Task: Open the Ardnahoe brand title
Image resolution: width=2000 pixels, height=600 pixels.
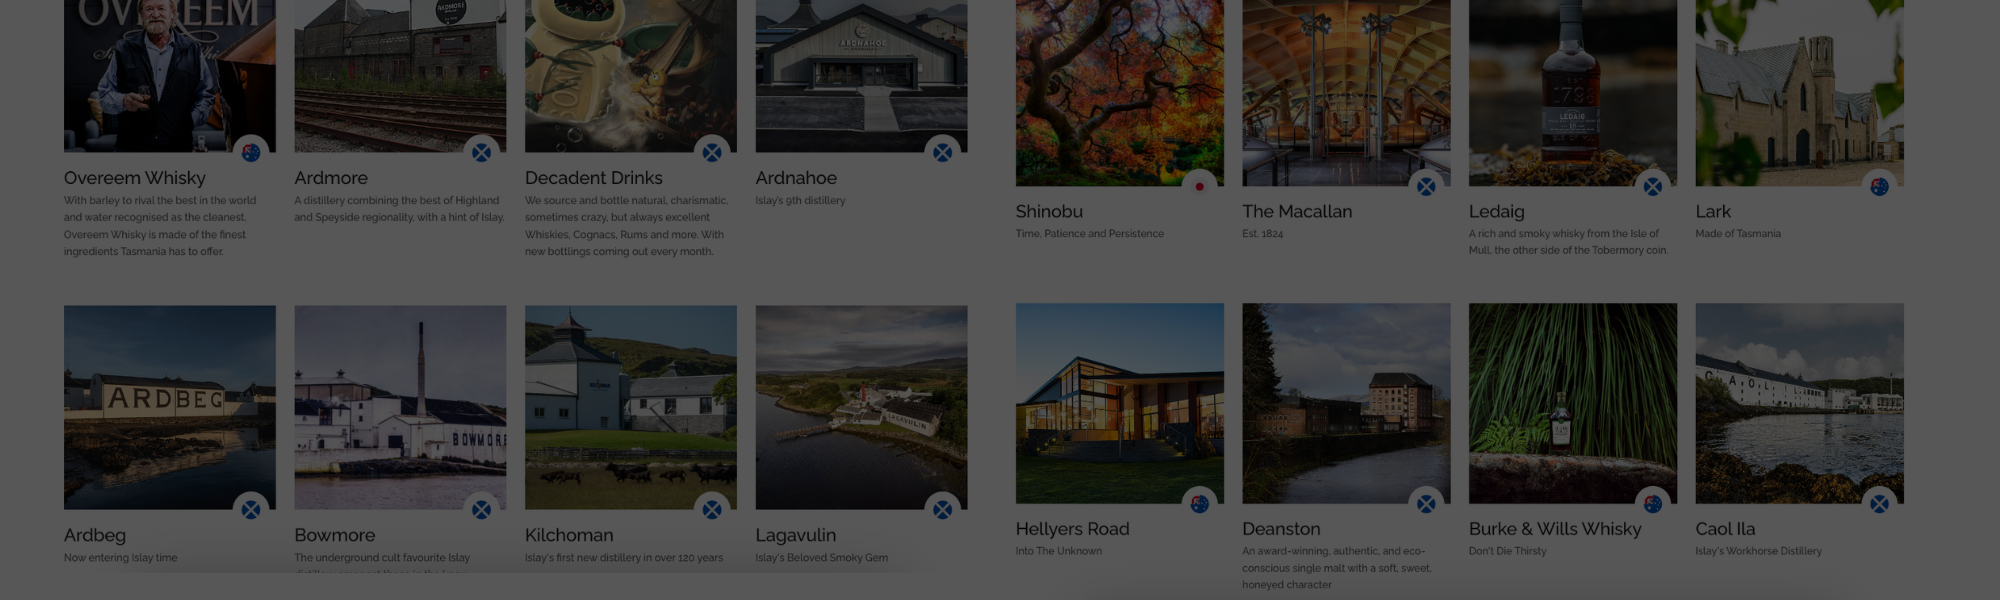Action: 796,178
